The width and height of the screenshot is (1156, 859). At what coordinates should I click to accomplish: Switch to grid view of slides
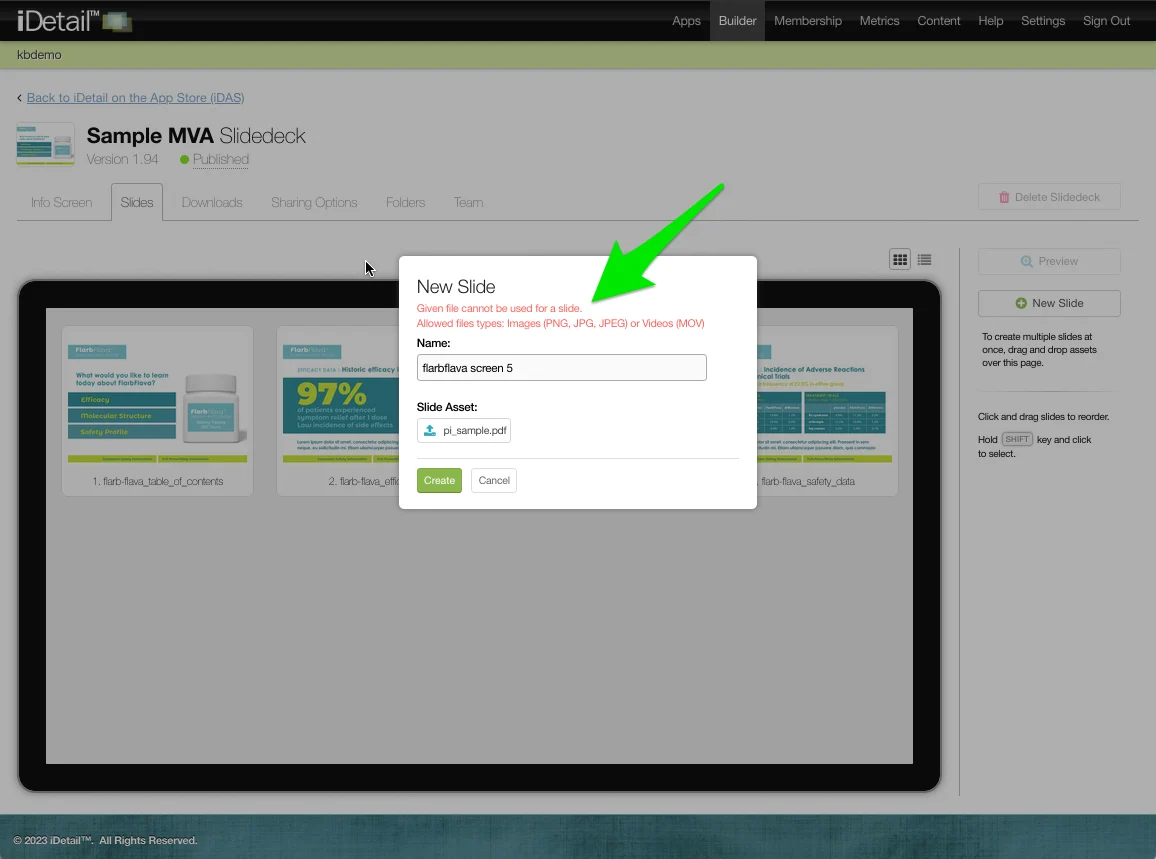[x=899, y=260]
